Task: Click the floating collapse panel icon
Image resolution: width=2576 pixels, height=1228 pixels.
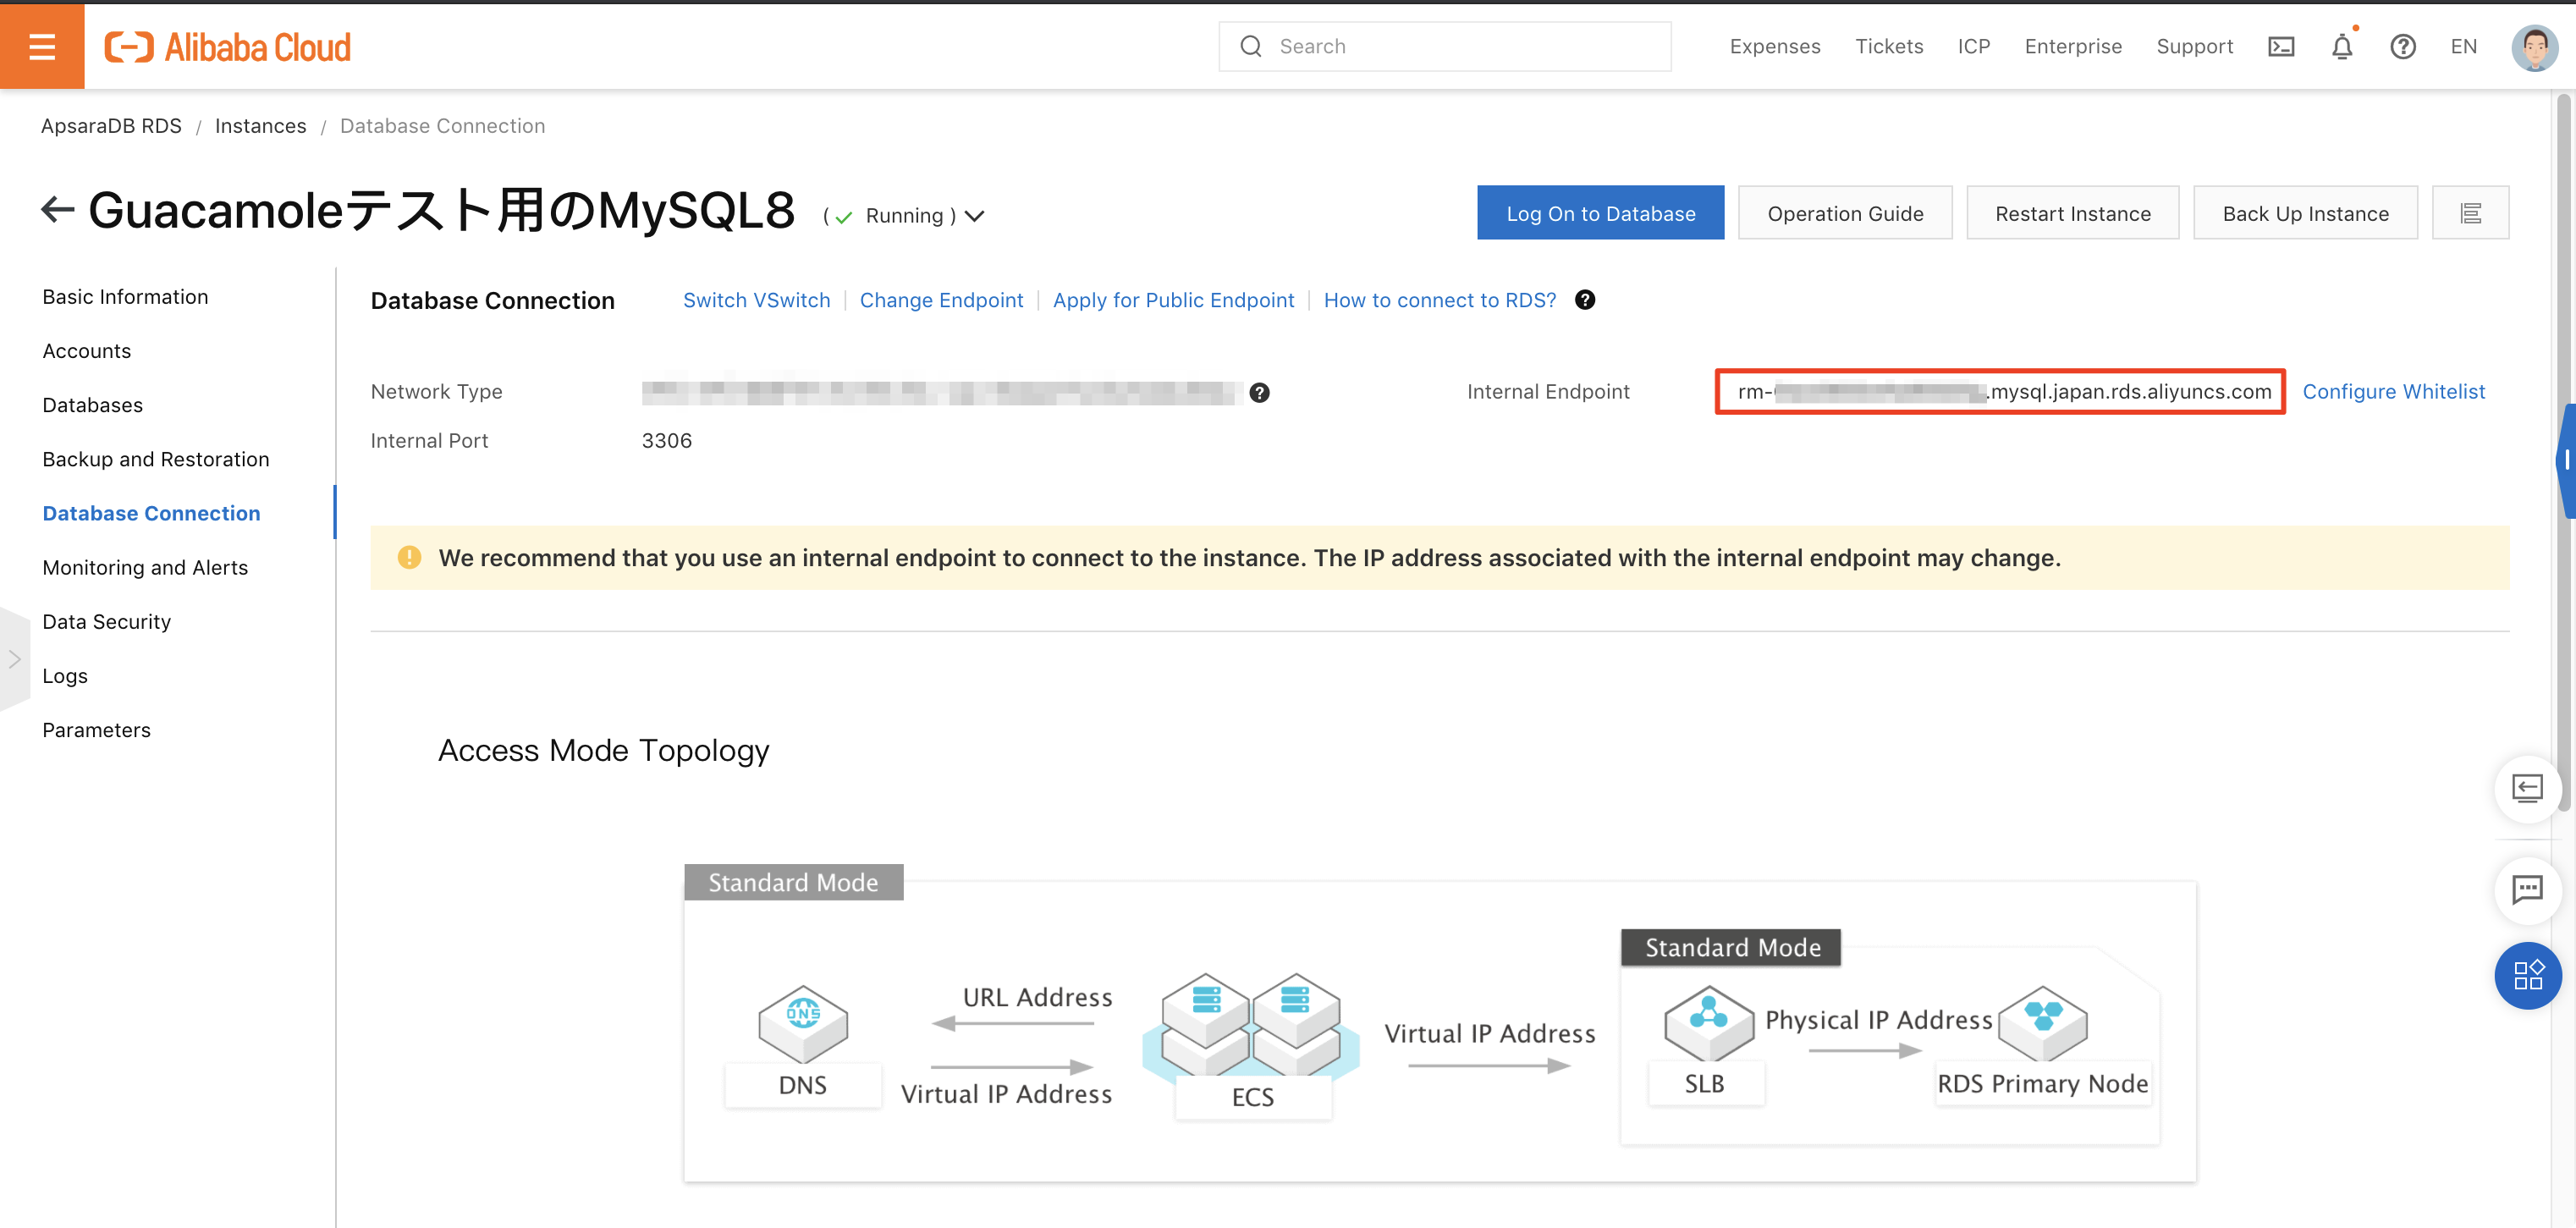Action: click(2527, 789)
